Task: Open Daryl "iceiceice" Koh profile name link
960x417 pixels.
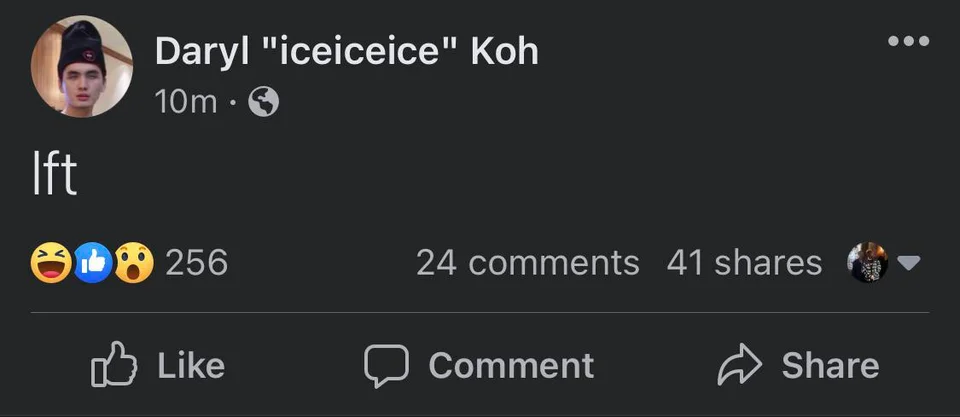Action: coord(346,51)
